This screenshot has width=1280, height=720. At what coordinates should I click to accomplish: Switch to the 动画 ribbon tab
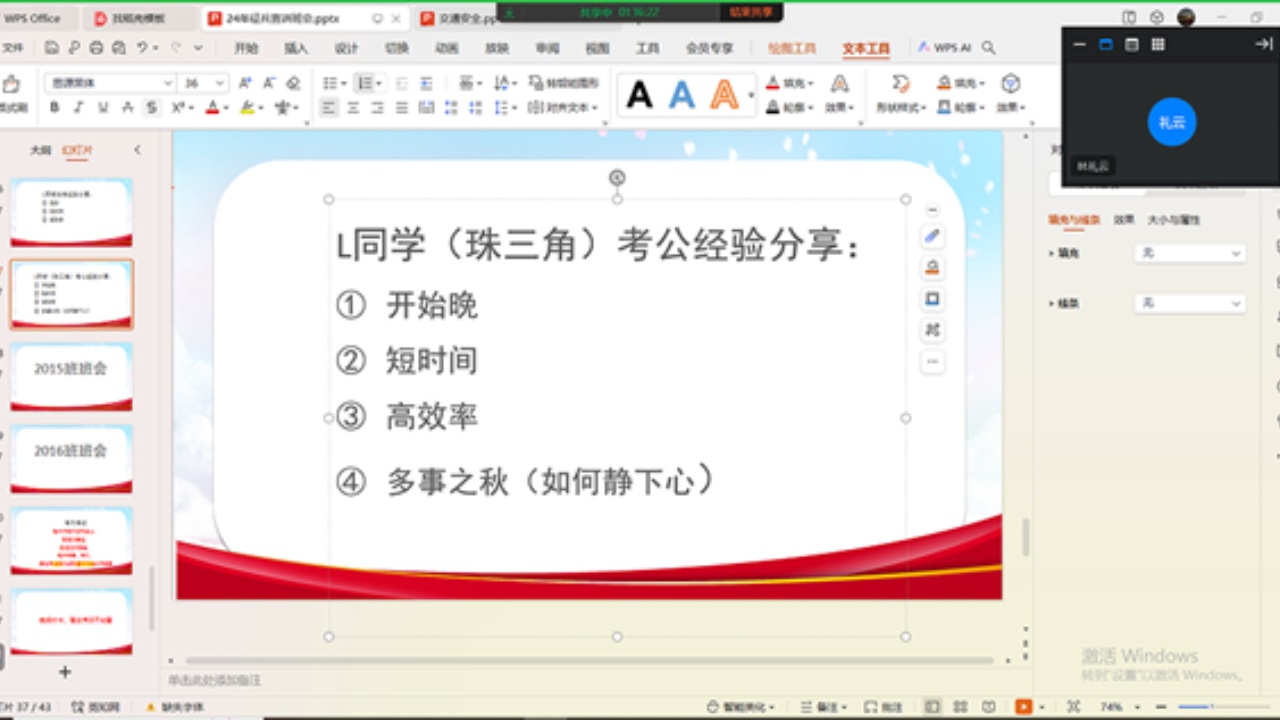click(x=447, y=48)
